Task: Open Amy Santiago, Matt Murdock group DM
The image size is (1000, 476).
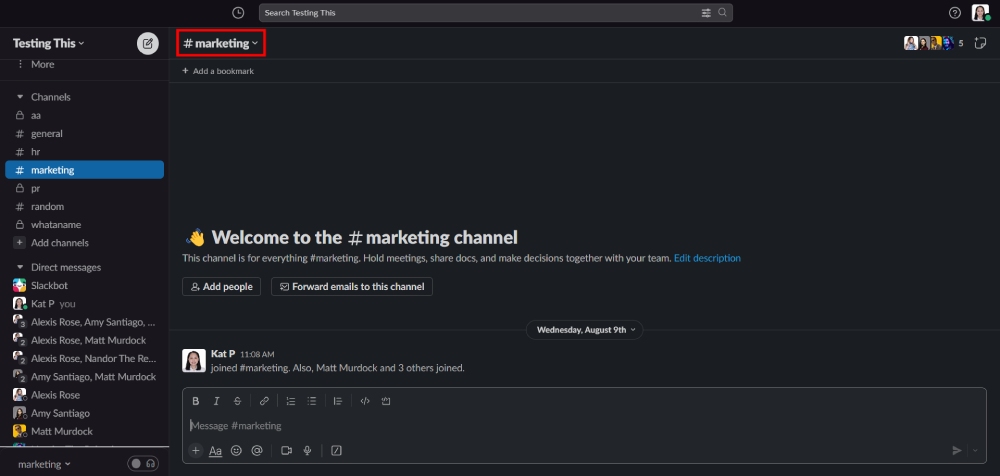Action: (x=84, y=376)
